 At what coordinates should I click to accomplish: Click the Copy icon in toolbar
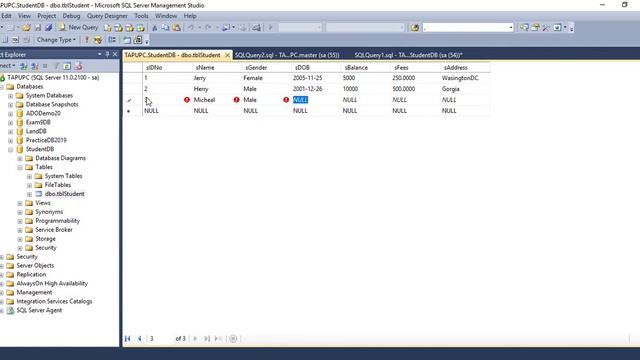coord(165,27)
